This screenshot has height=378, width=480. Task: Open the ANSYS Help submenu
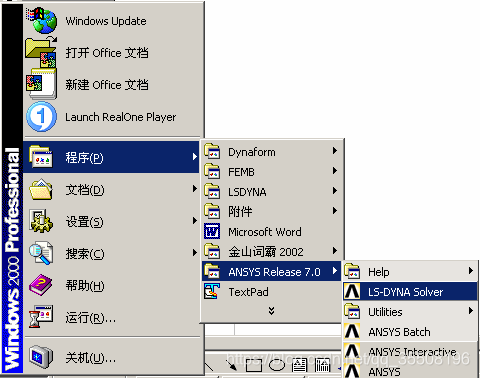click(410, 272)
